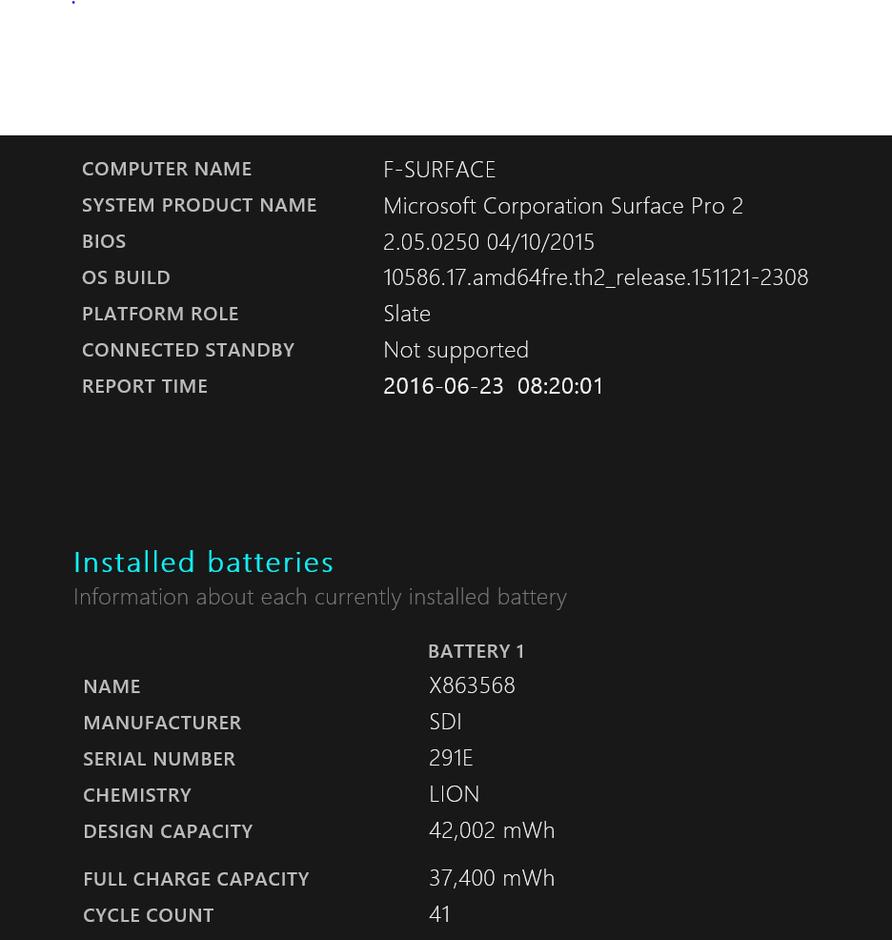Click the serial number 291E
Screen dimensions: 892x940
point(451,758)
